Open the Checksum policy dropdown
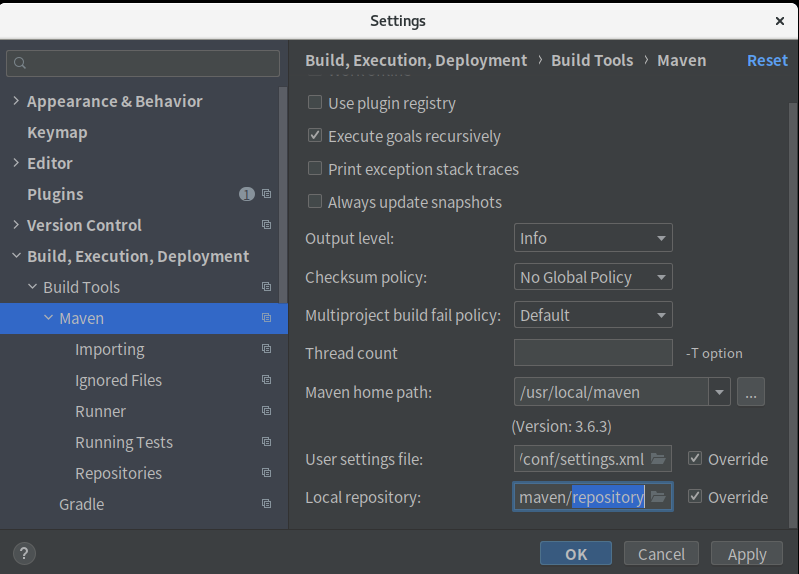 click(593, 277)
